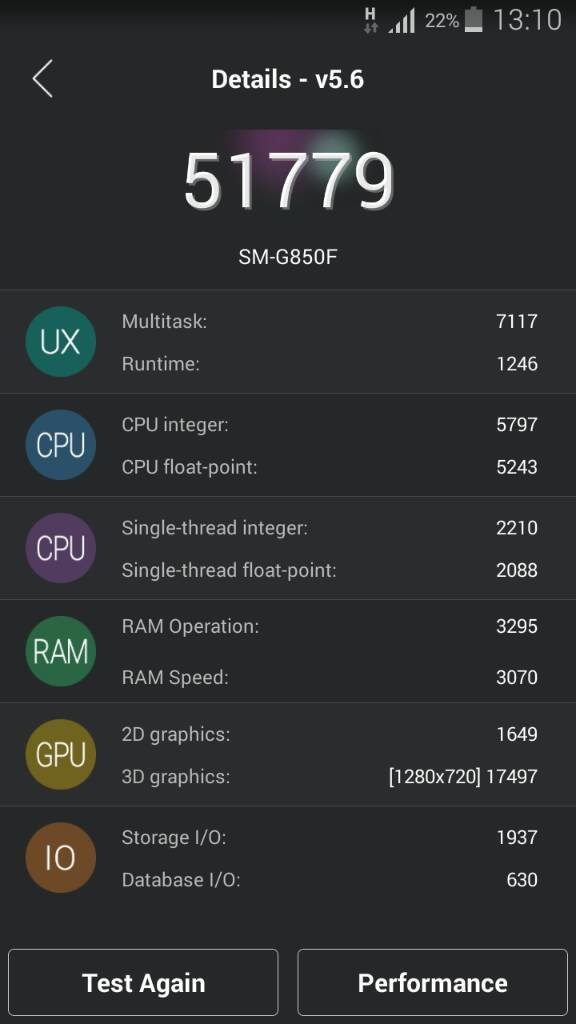The image size is (576, 1024).
Task: Tap the battery icon in status bar
Action: [473, 20]
